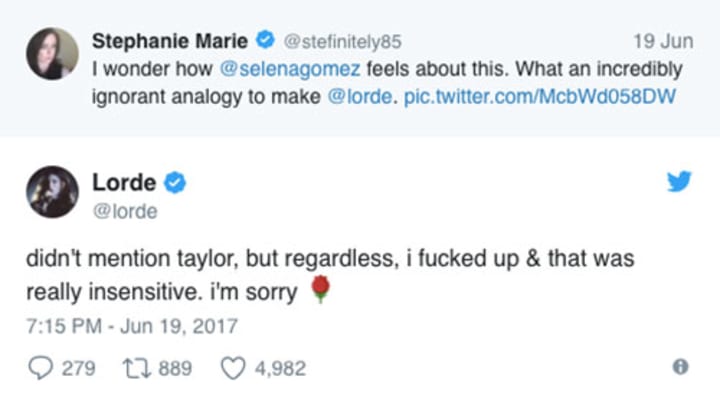Click the Twitter bird logo
720x400 pixels.
pyautogui.click(x=679, y=181)
